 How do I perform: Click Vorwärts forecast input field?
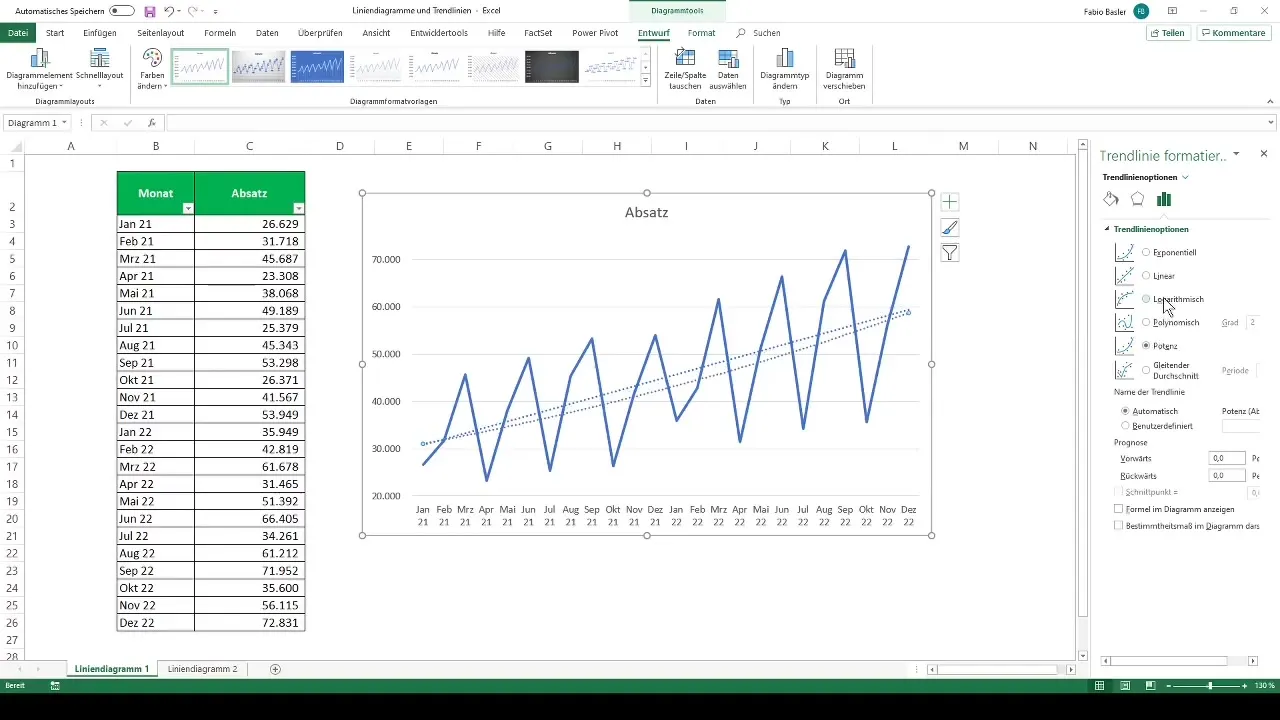coord(1226,458)
